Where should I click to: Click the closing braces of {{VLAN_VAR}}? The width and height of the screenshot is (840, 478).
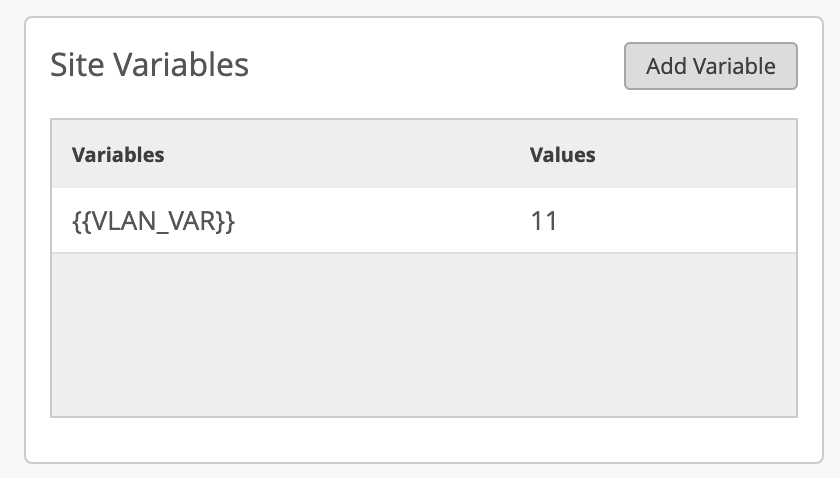[x=227, y=220]
